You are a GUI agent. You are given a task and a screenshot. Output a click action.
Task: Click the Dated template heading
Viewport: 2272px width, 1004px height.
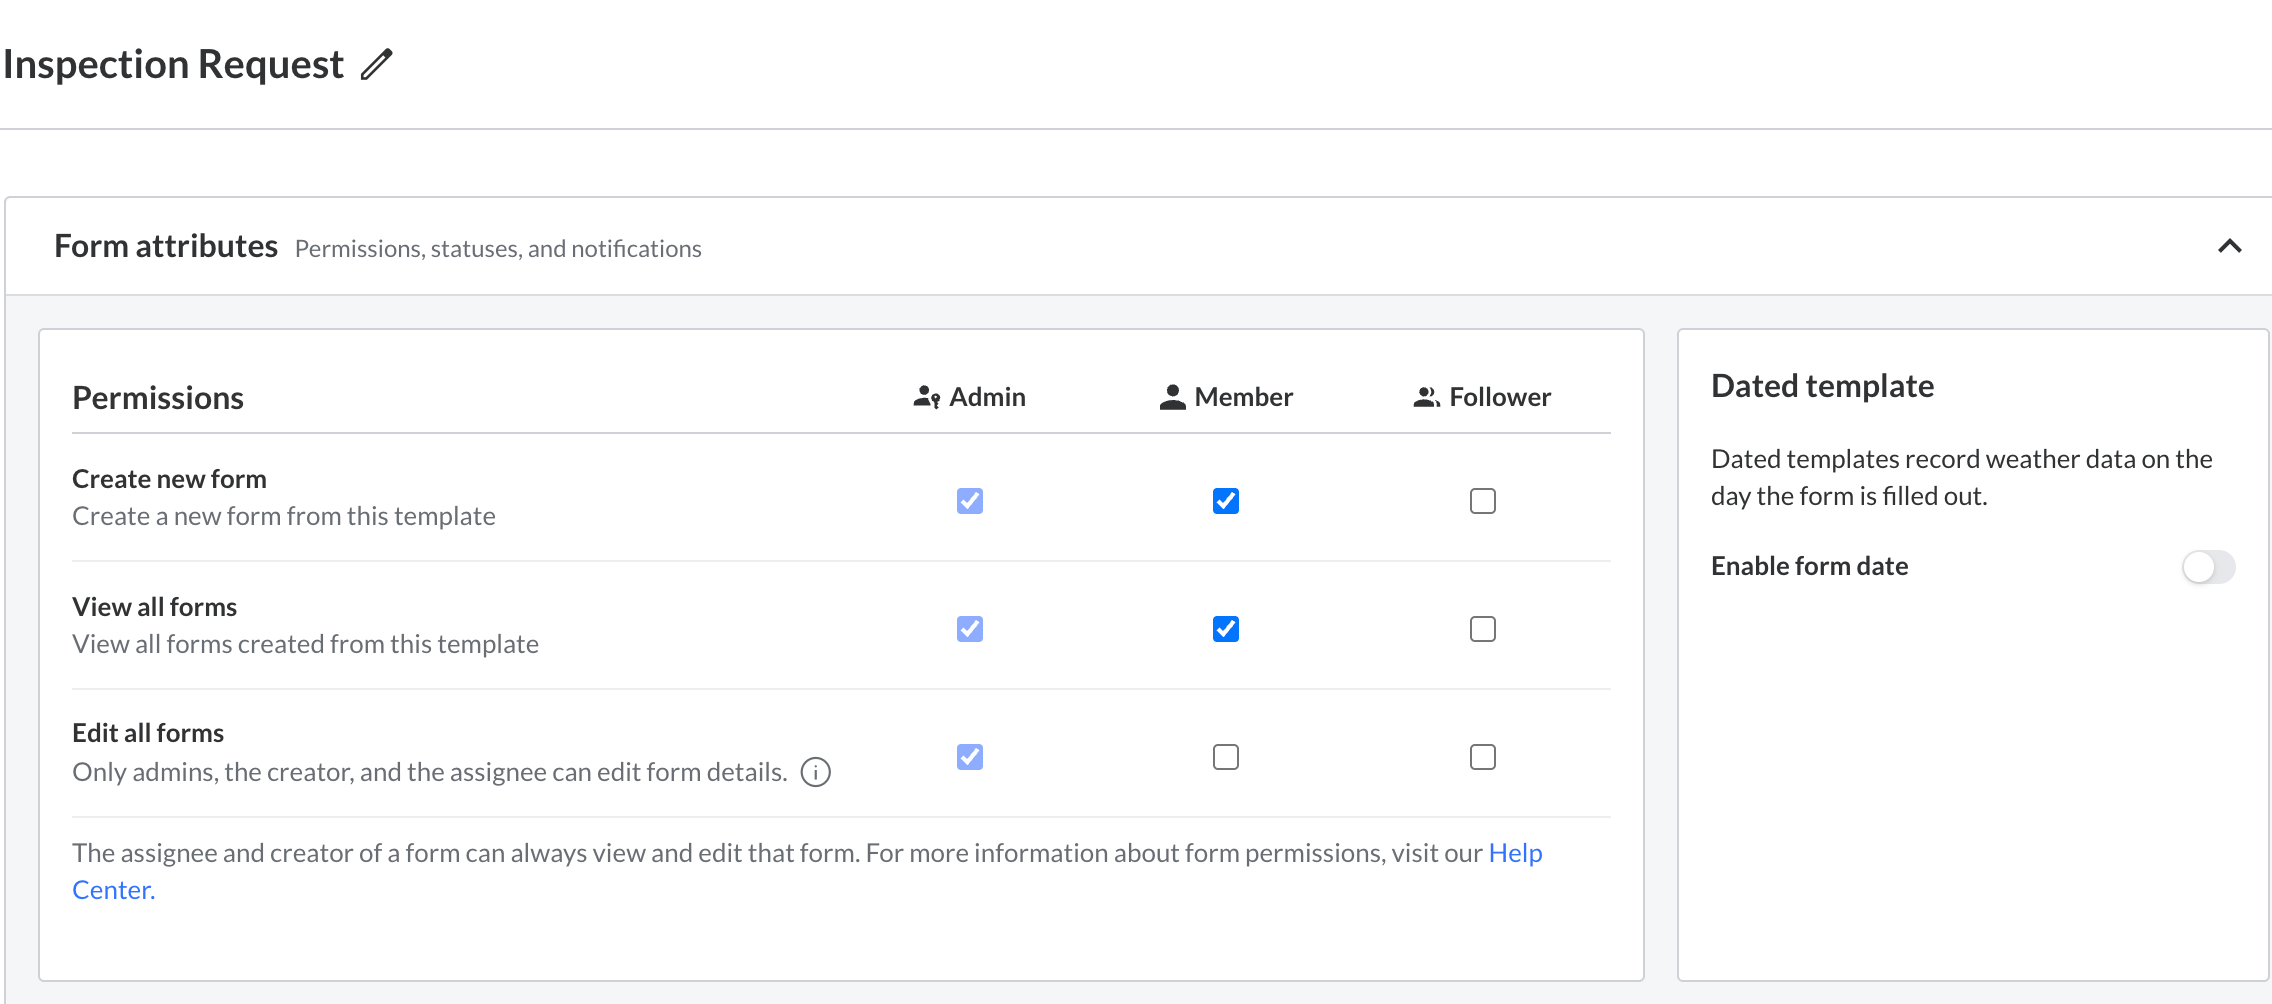1822,386
